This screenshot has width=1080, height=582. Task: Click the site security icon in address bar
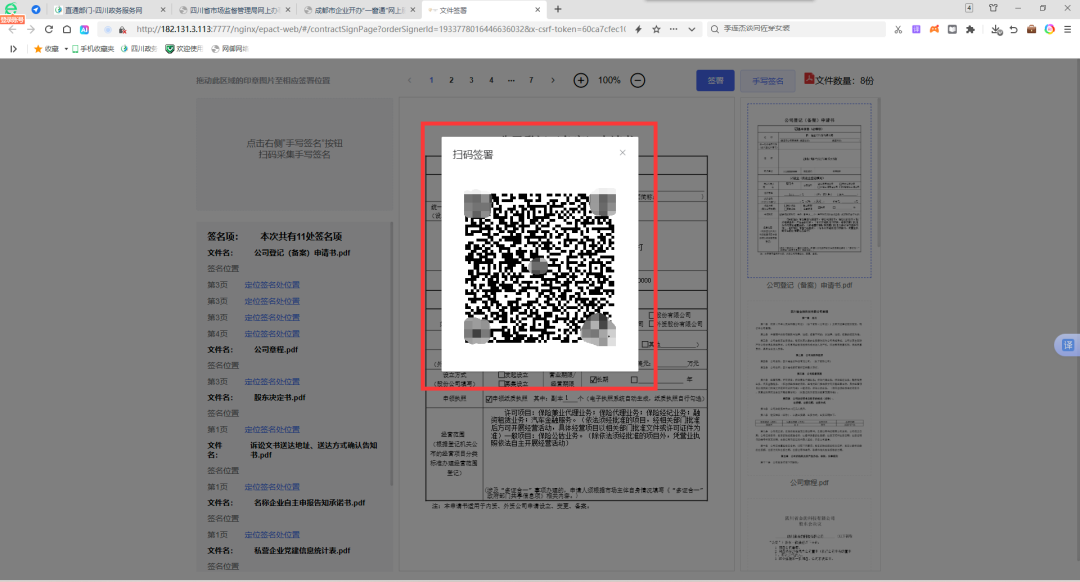click(123, 30)
